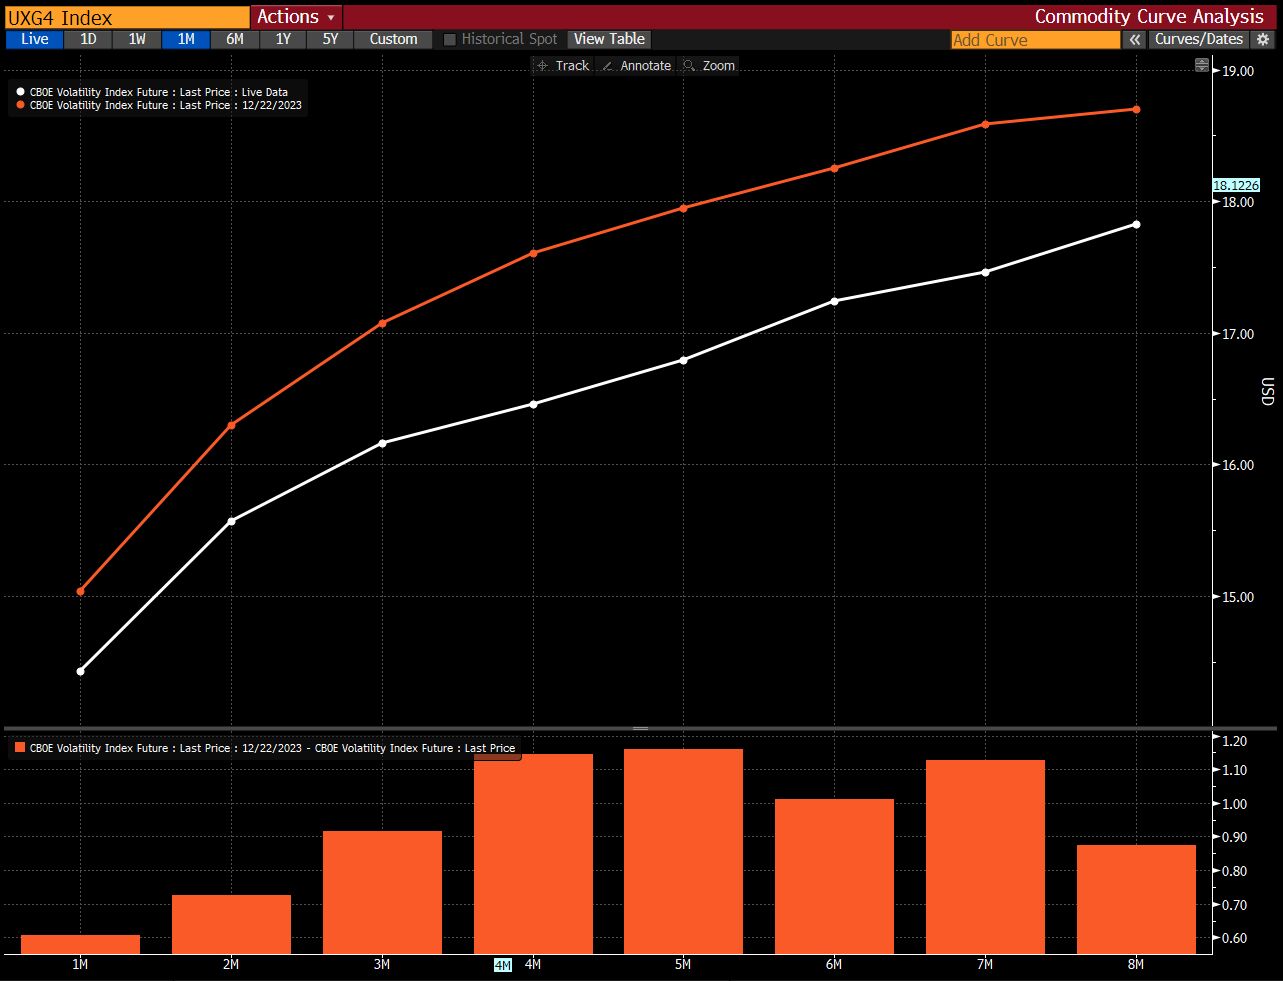Open the Actions dropdown menu
Screen dimensions: 1283x981
(x=296, y=17)
